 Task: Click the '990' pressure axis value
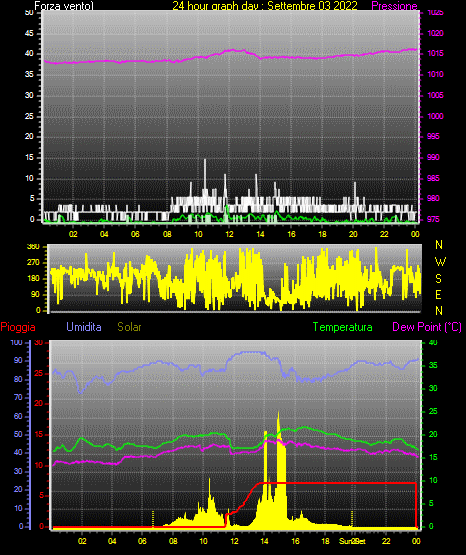pyautogui.click(x=433, y=157)
